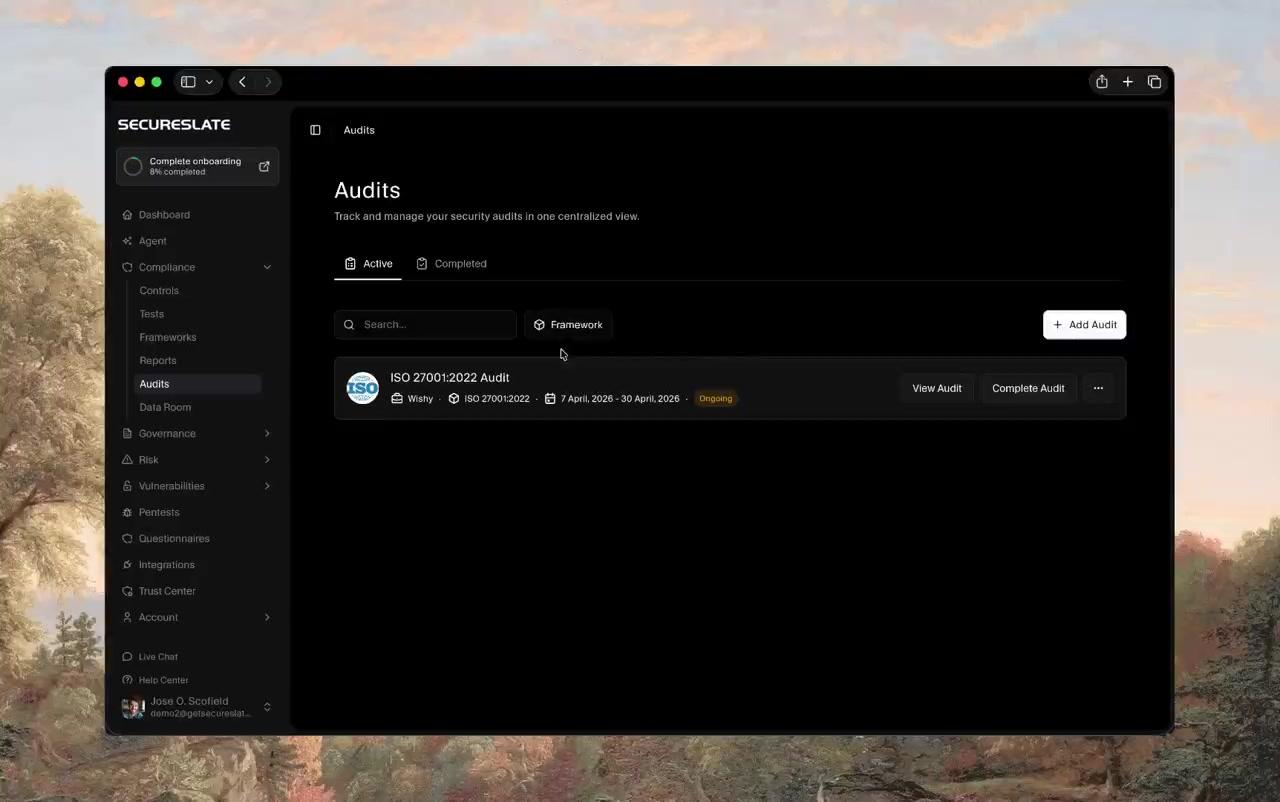Click the ISO logo thumbnail
This screenshot has width=1280, height=802.
click(363, 388)
